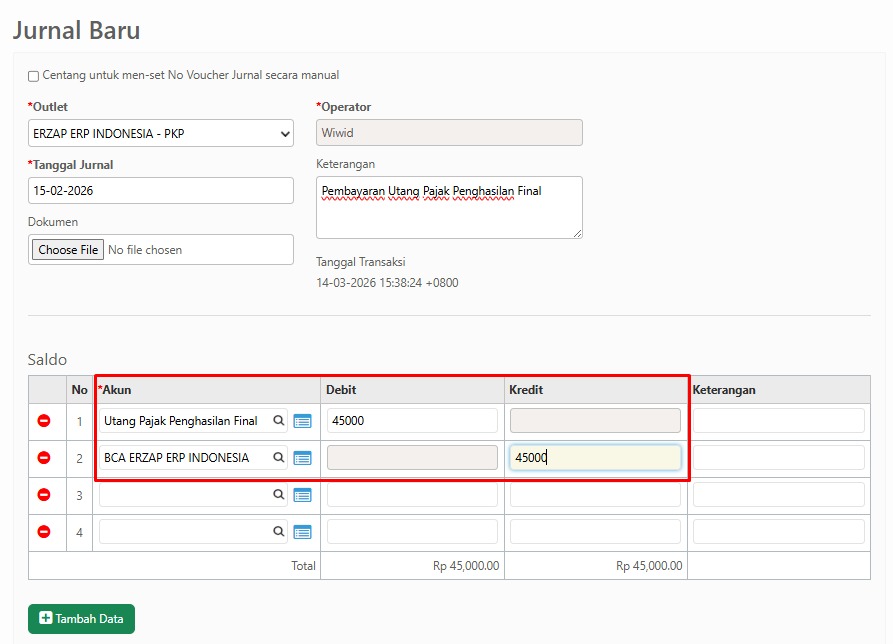The height and width of the screenshot is (644, 893).
Task: Focus the Keterangan field of row 1
Action: 778,421
